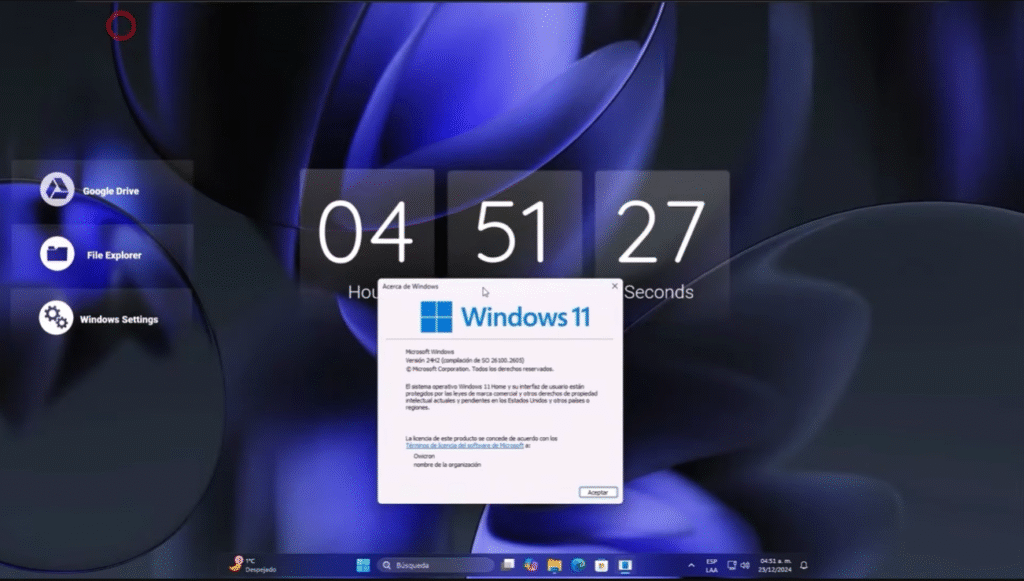The height and width of the screenshot is (581, 1024).
Task: Open the ESP LAA language switcher
Action: [711, 565]
